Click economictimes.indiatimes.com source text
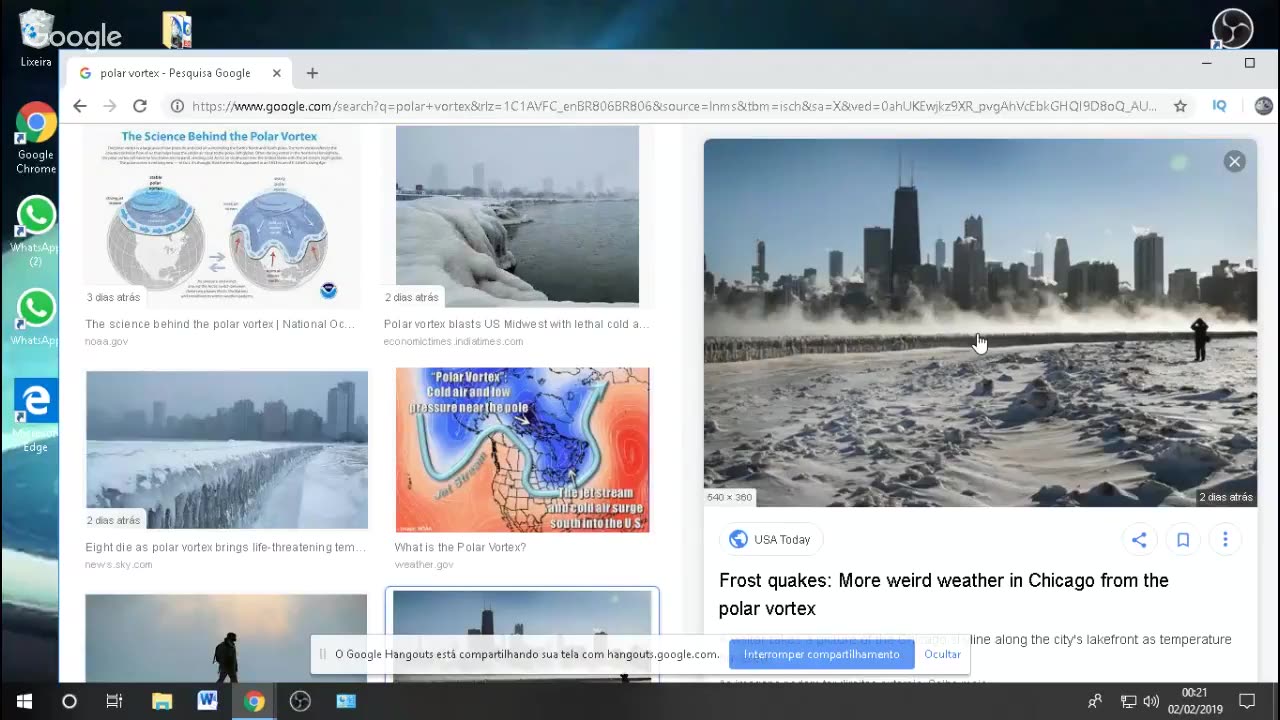 (x=453, y=341)
